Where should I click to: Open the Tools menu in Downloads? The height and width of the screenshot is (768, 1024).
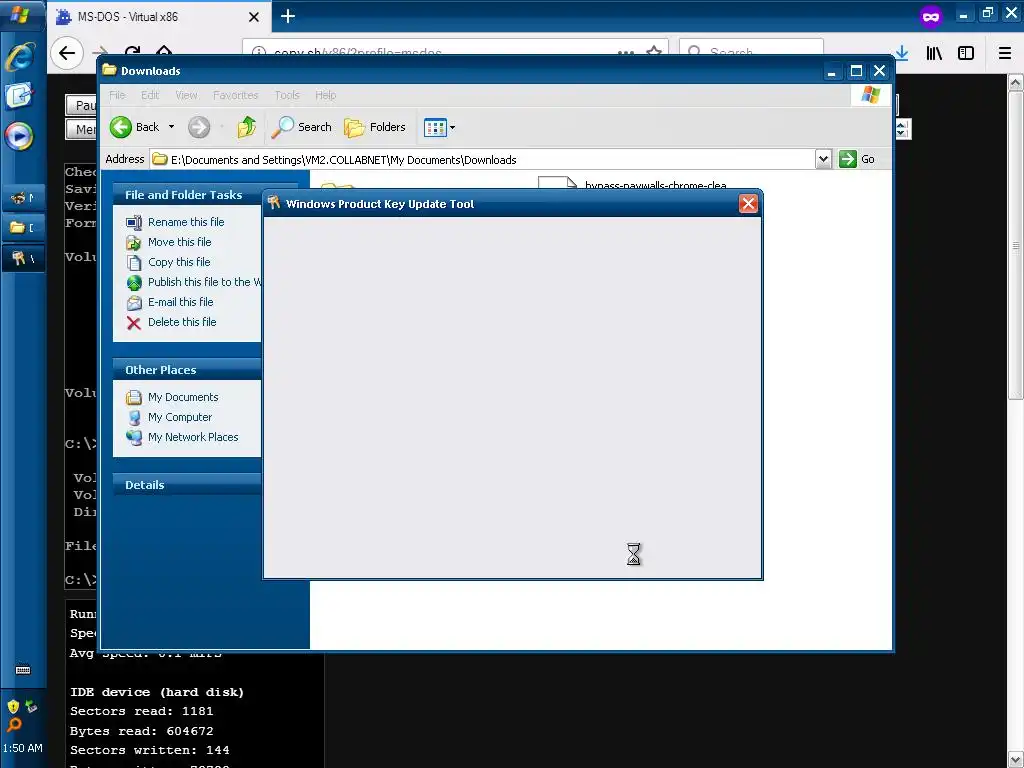(287, 95)
